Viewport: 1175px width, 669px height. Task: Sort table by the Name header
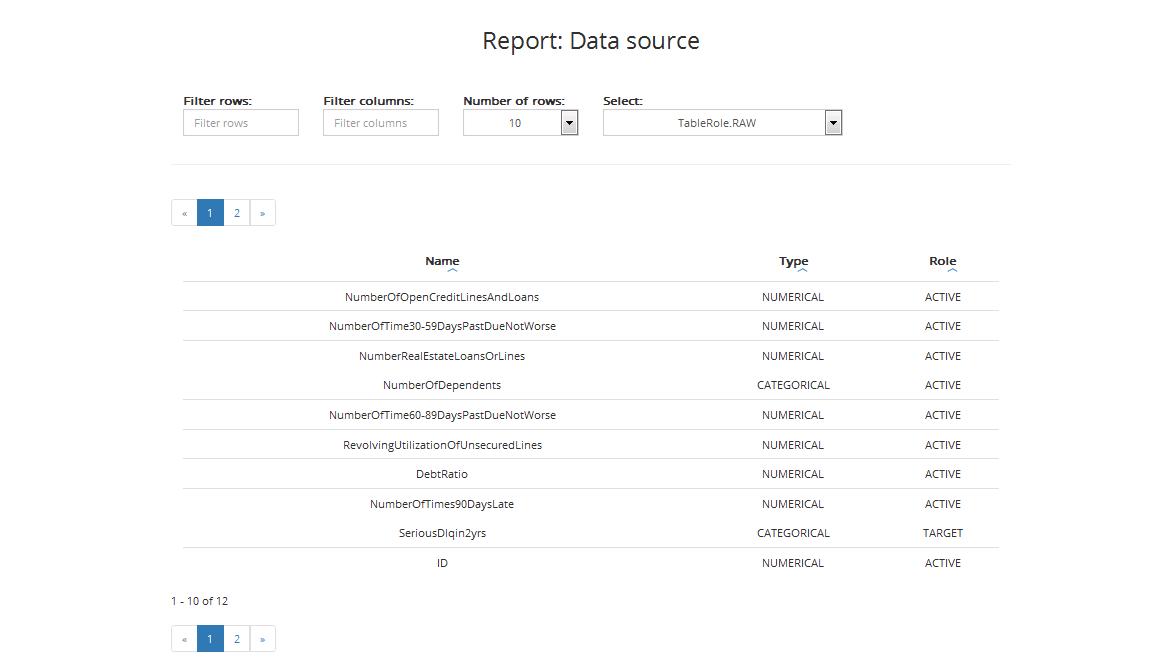pyautogui.click(x=442, y=260)
